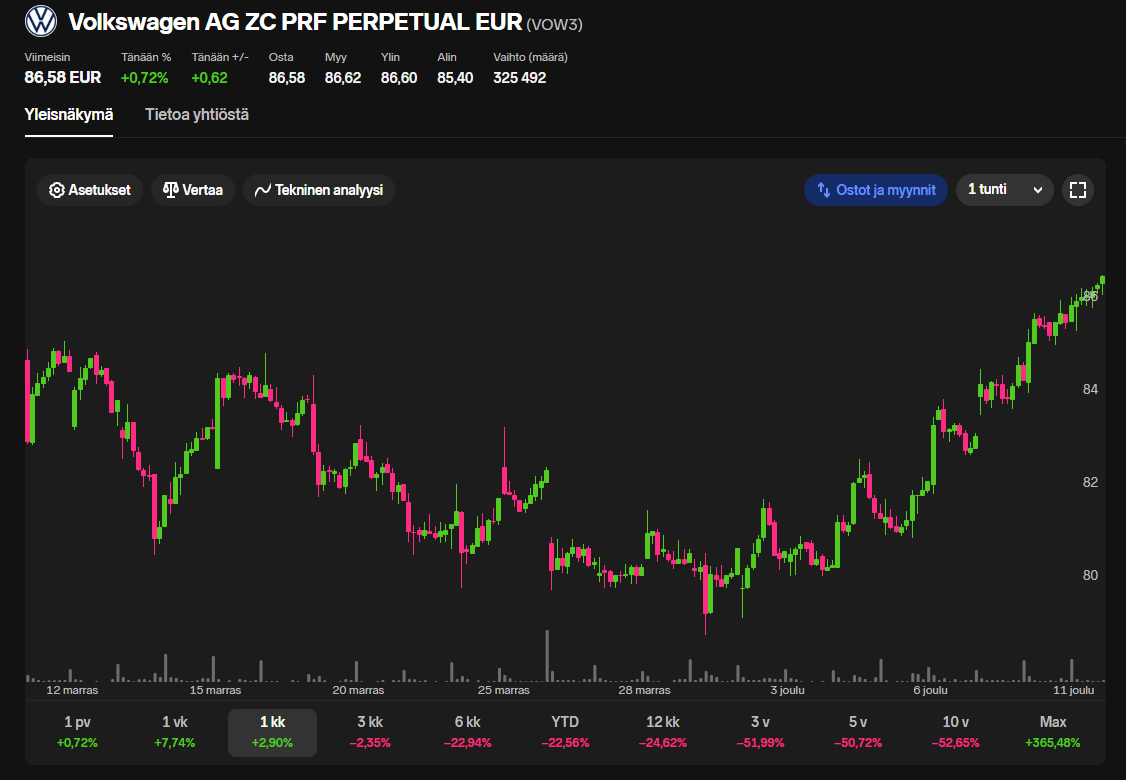Image resolution: width=1126 pixels, height=780 pixels.
Task: Open chart settings via Asetukset gear
Action: coord(57,190)
